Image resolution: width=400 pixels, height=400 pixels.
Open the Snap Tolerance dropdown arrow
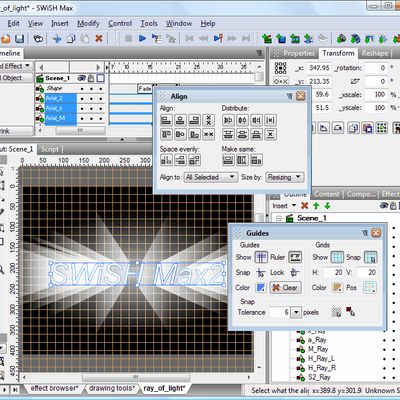point(296,312)
